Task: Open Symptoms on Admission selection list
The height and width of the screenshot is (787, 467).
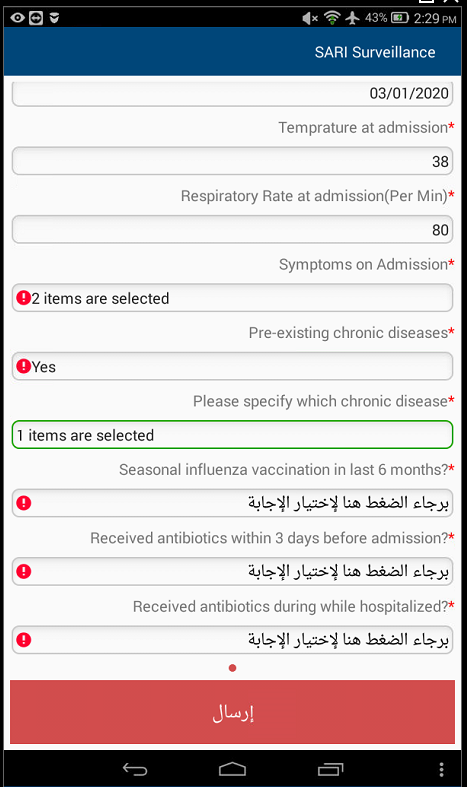Action: click(x=232, y=298)
